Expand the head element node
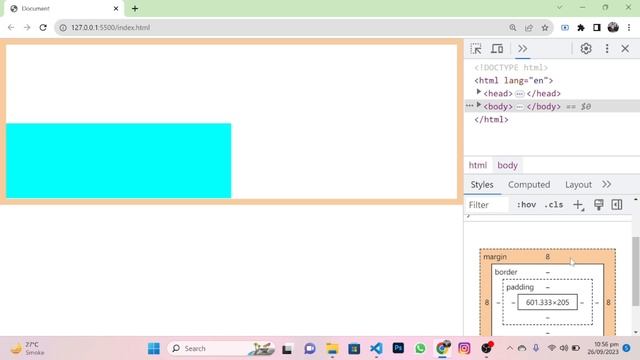 [x=479, y=92]
